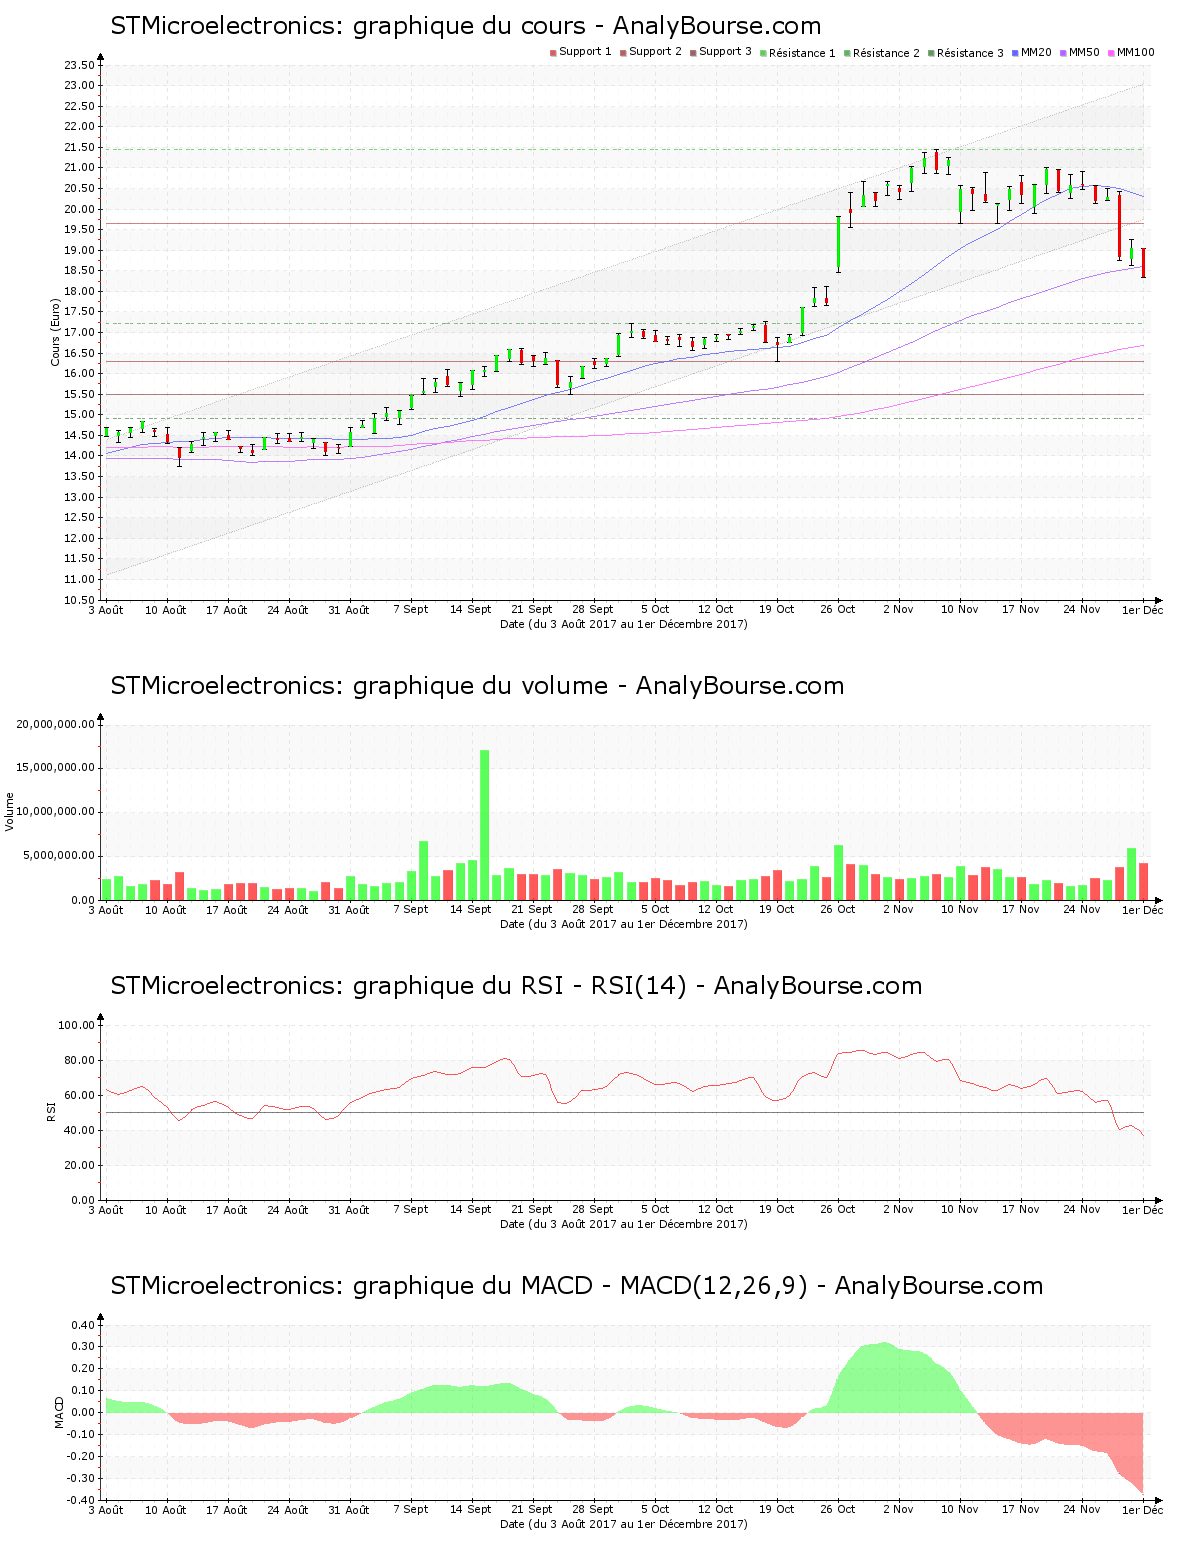Click the 20,000,000.00 volume axis value
The image size is (1200, 1550).
point(56,724)
